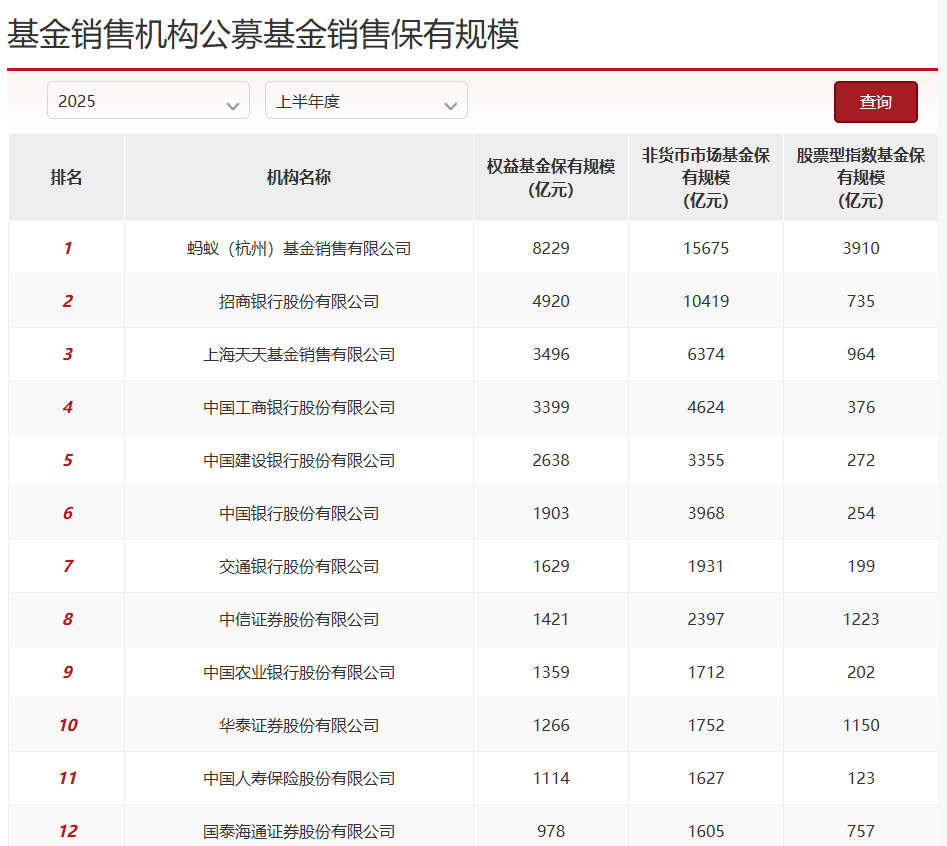
Task: Select 中国工商银行股份有限公司 row name
Action: coord(298,408)
